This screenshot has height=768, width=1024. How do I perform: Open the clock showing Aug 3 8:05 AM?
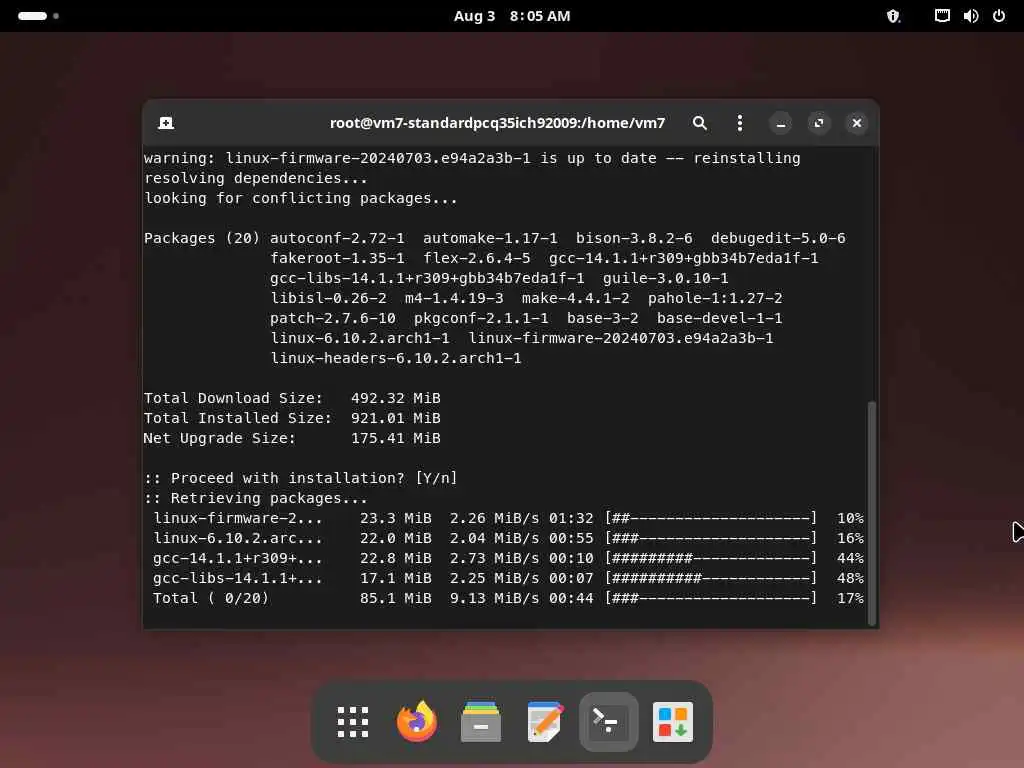[x=512, y=16]
